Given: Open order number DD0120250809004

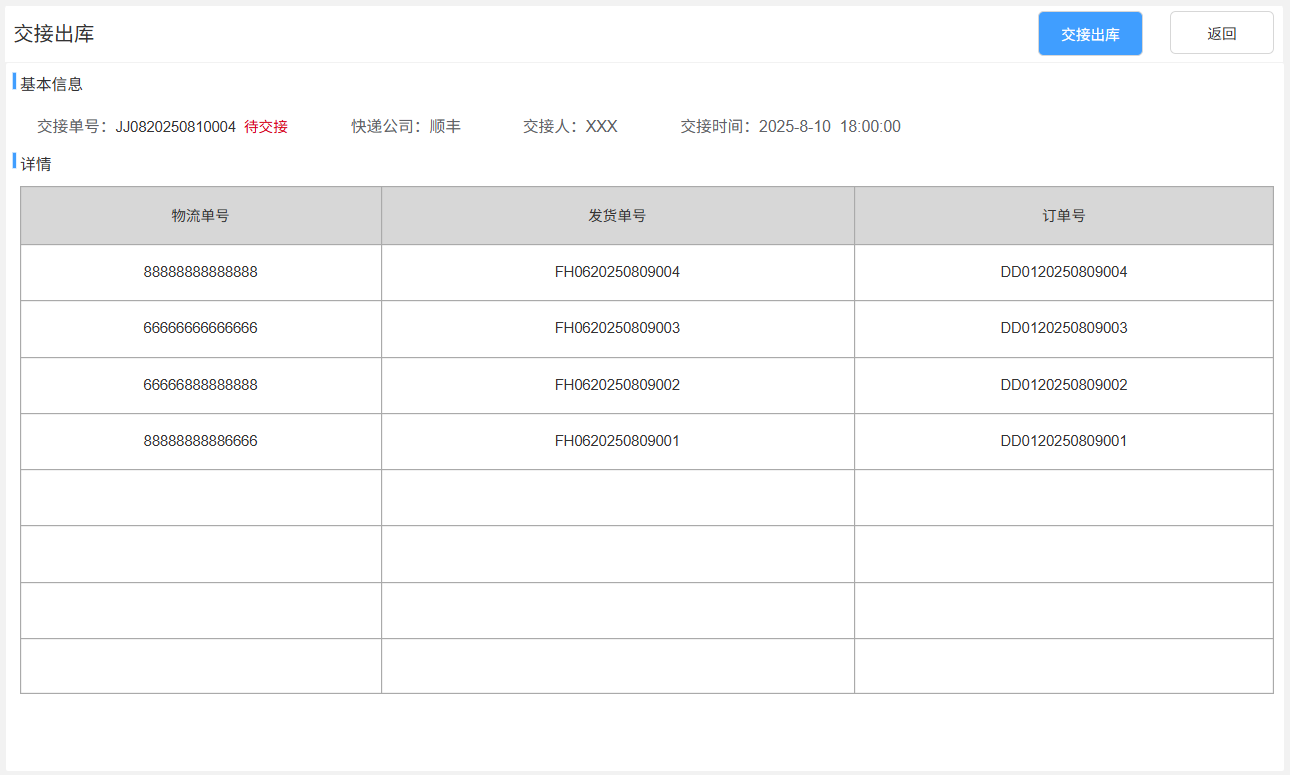Looking at the screenshot, I should 1063,272.
